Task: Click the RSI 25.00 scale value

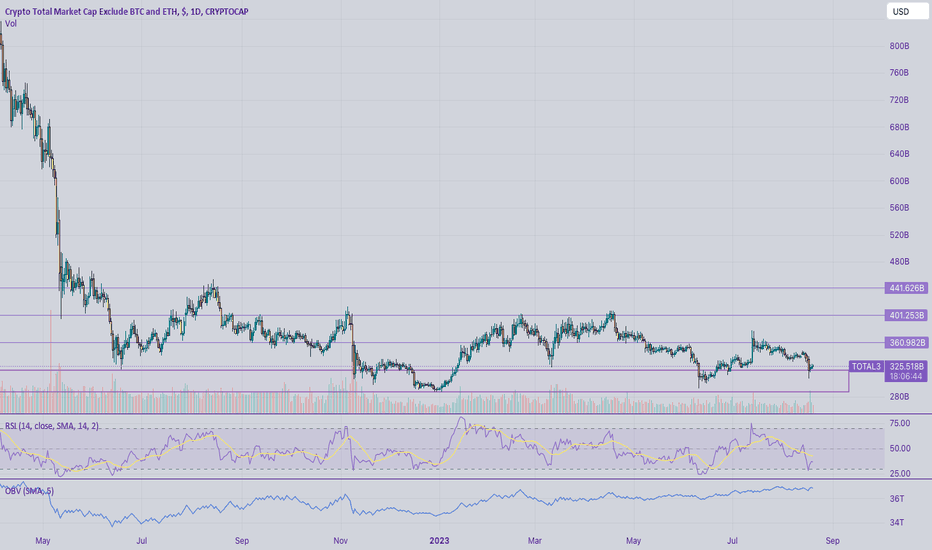Action: coord(900,473)
